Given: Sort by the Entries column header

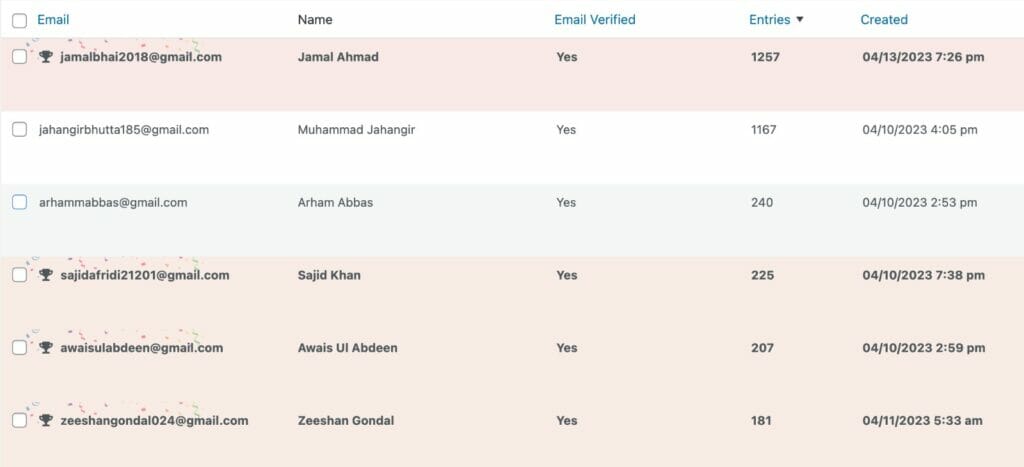Looking at the screenshot, I should (769, 20).
